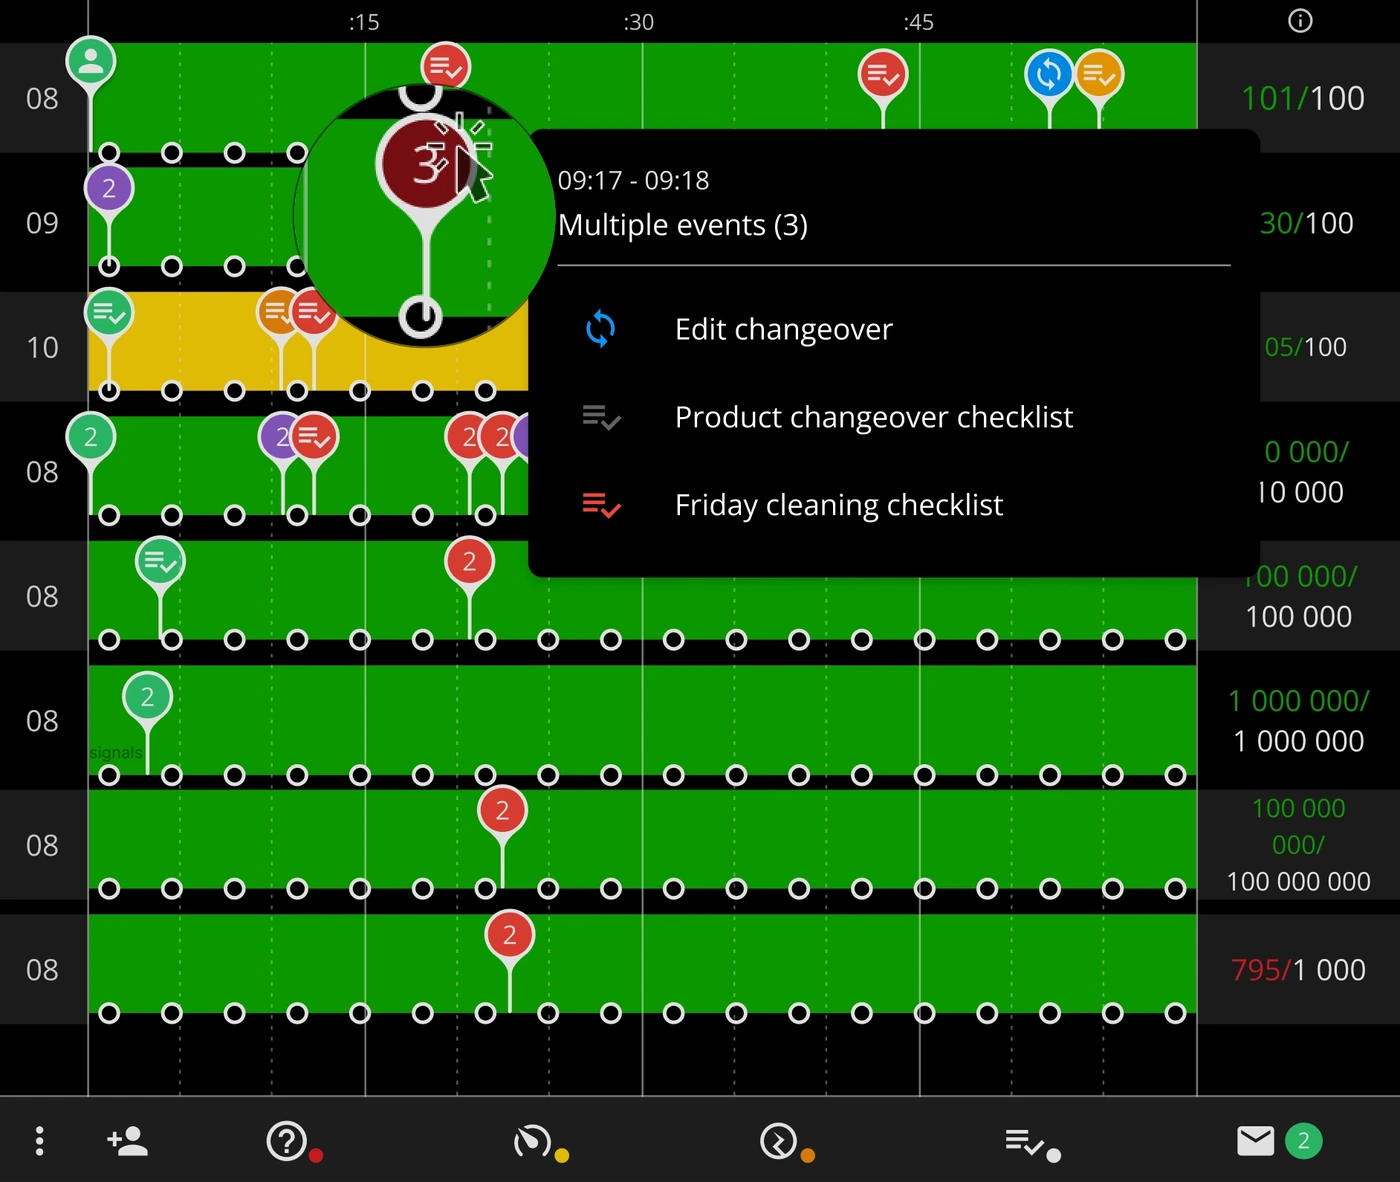Open the checklist icon in bottom bar
Image resolution: width=1400 pixels, height=1182 pixels.
click(x=1025, y=1141)
